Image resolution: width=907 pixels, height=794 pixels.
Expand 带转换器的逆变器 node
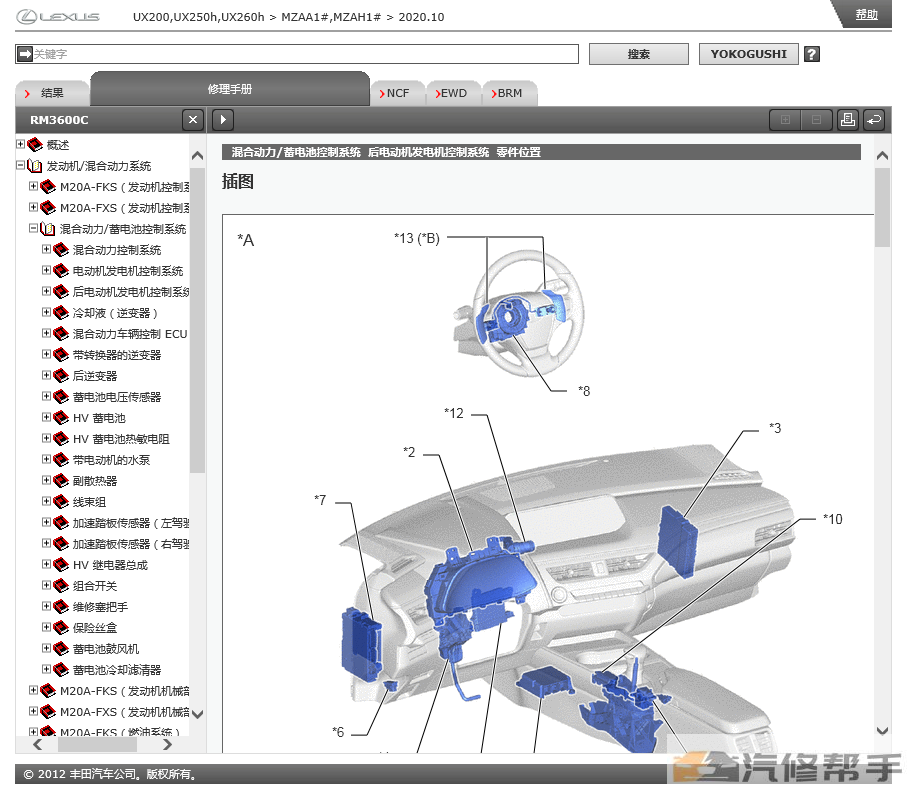(x=46, y=354)
